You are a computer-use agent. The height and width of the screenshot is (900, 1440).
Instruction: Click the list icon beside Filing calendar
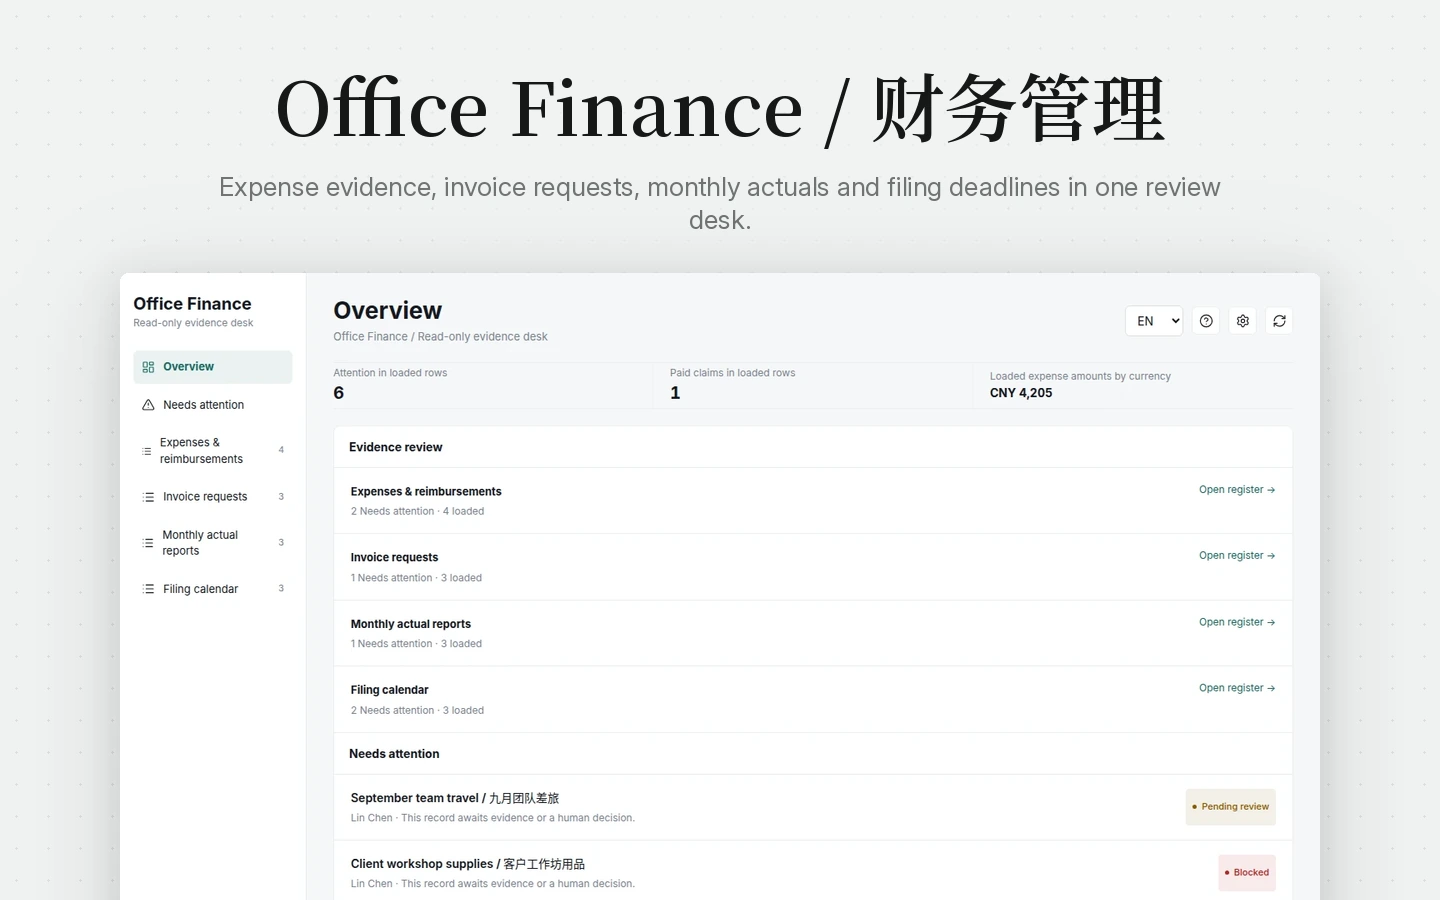coord(148,589)
